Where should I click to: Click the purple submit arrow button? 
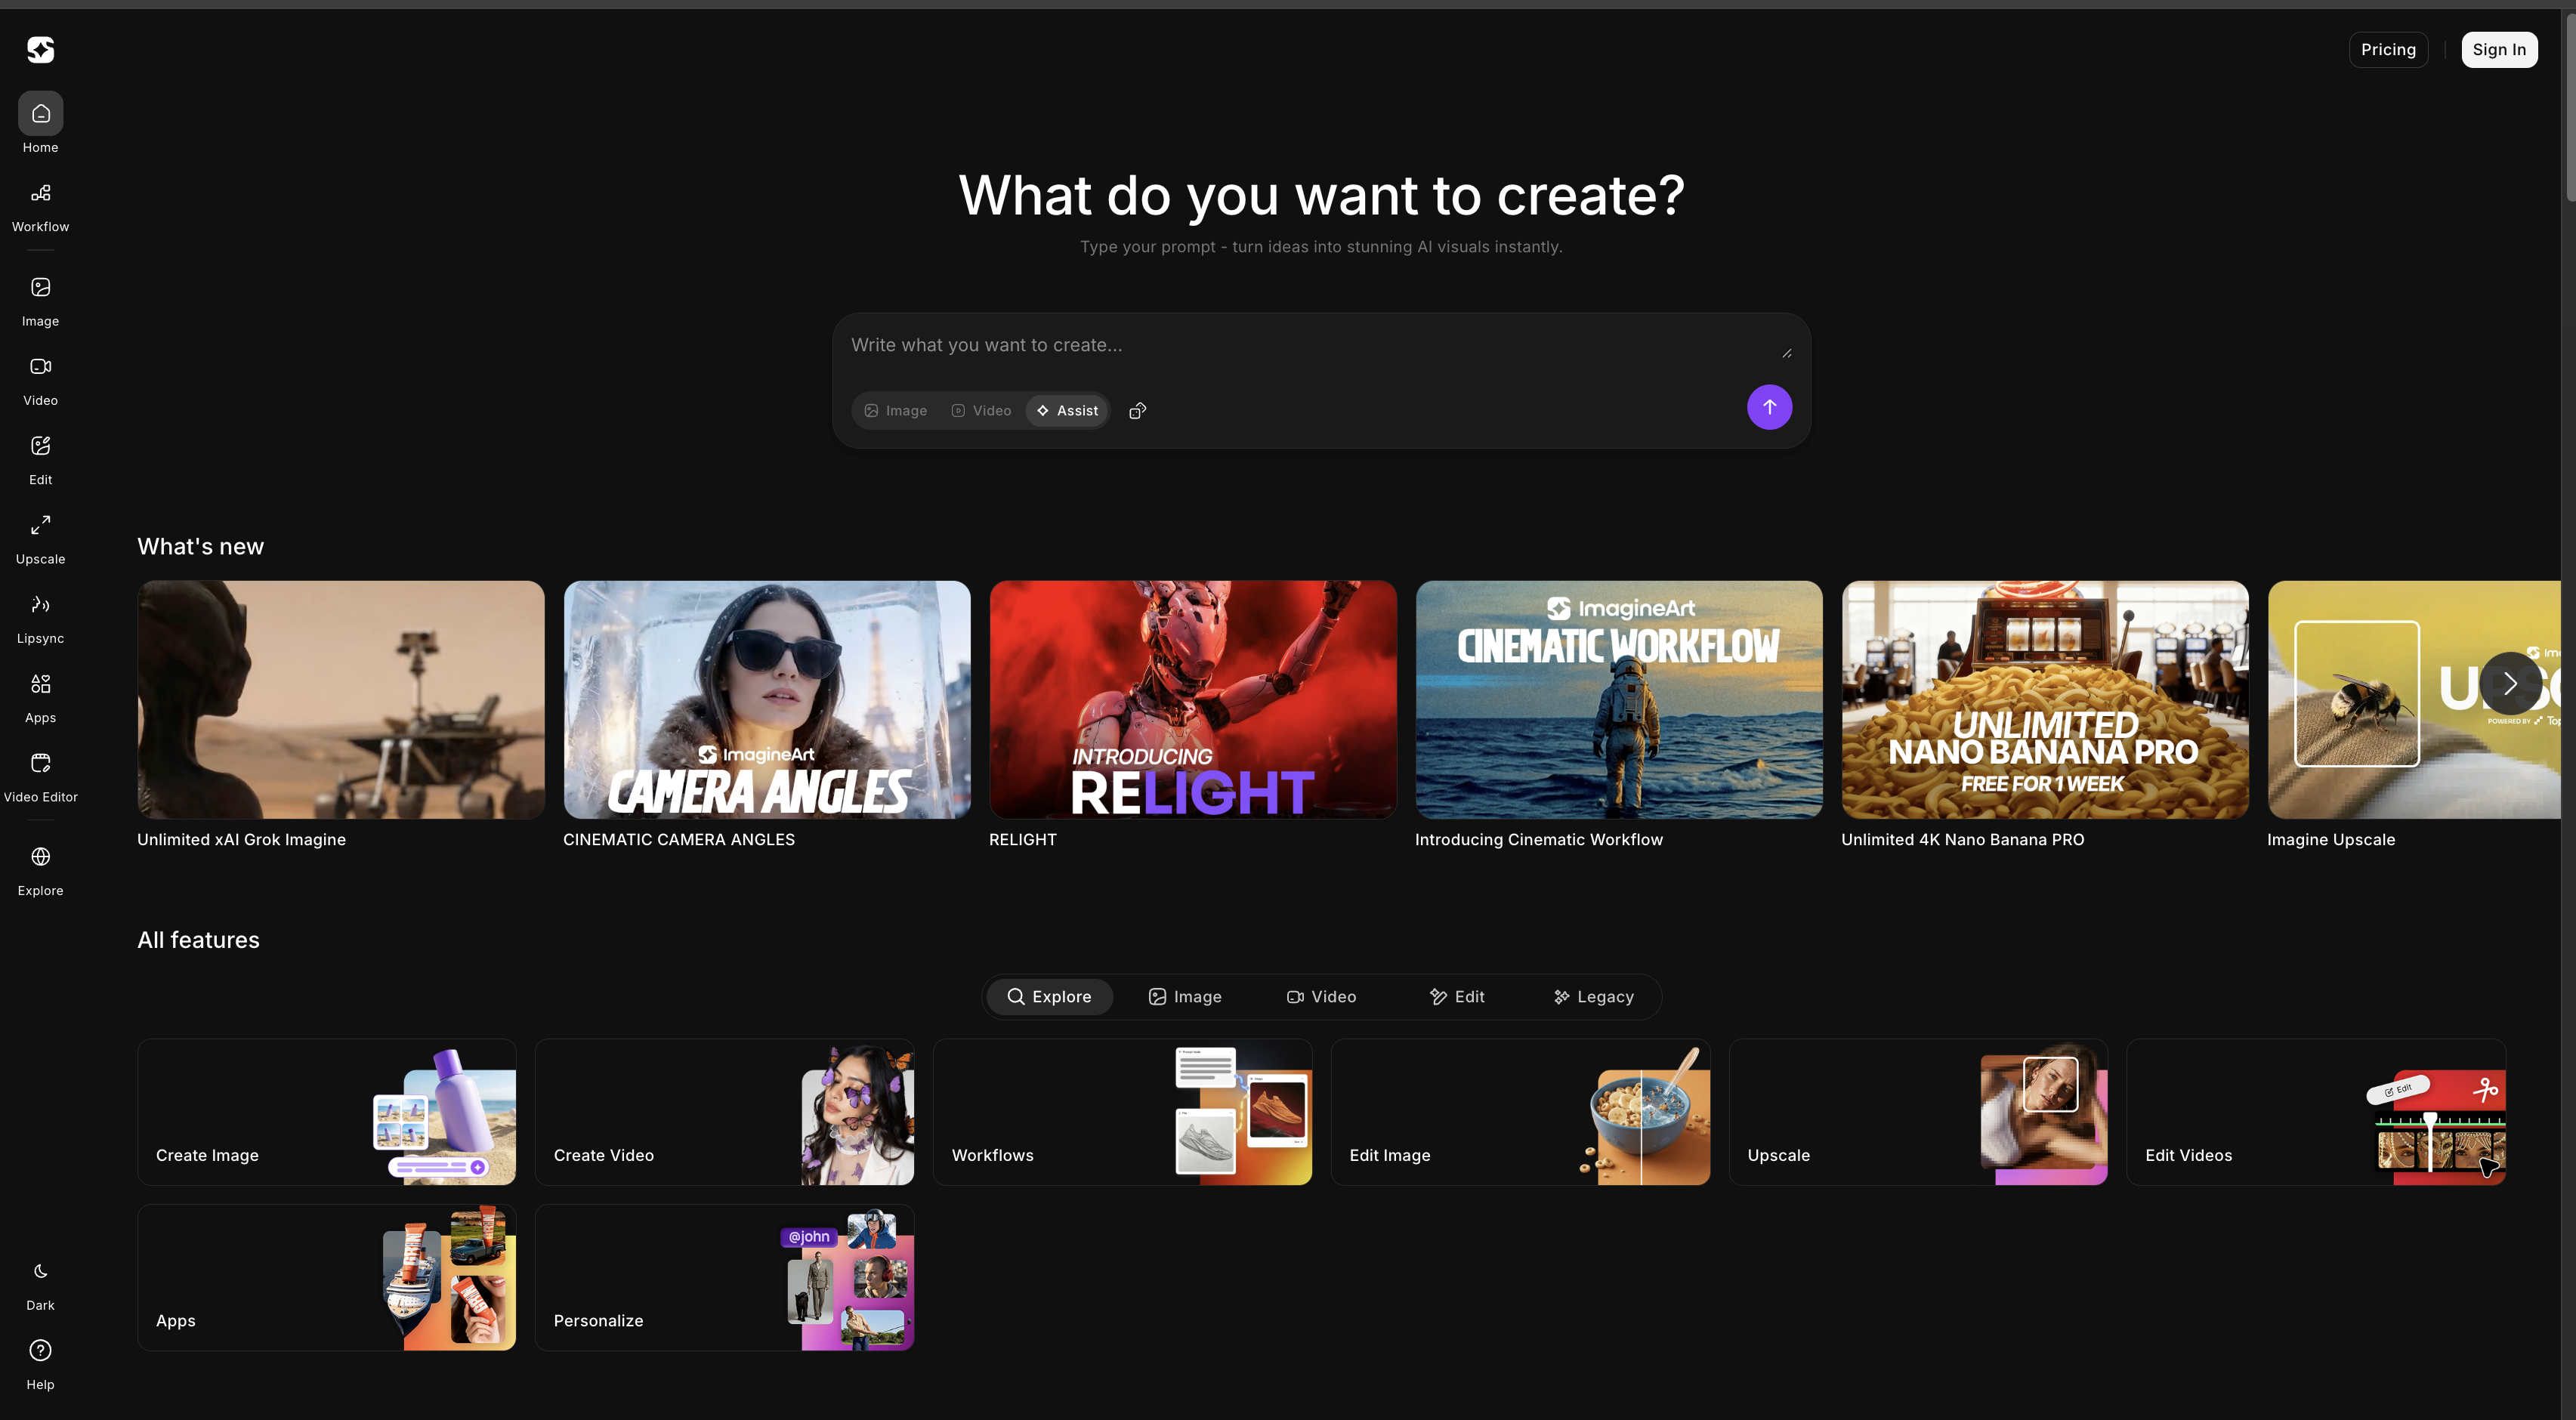(x=1769, y=407)
